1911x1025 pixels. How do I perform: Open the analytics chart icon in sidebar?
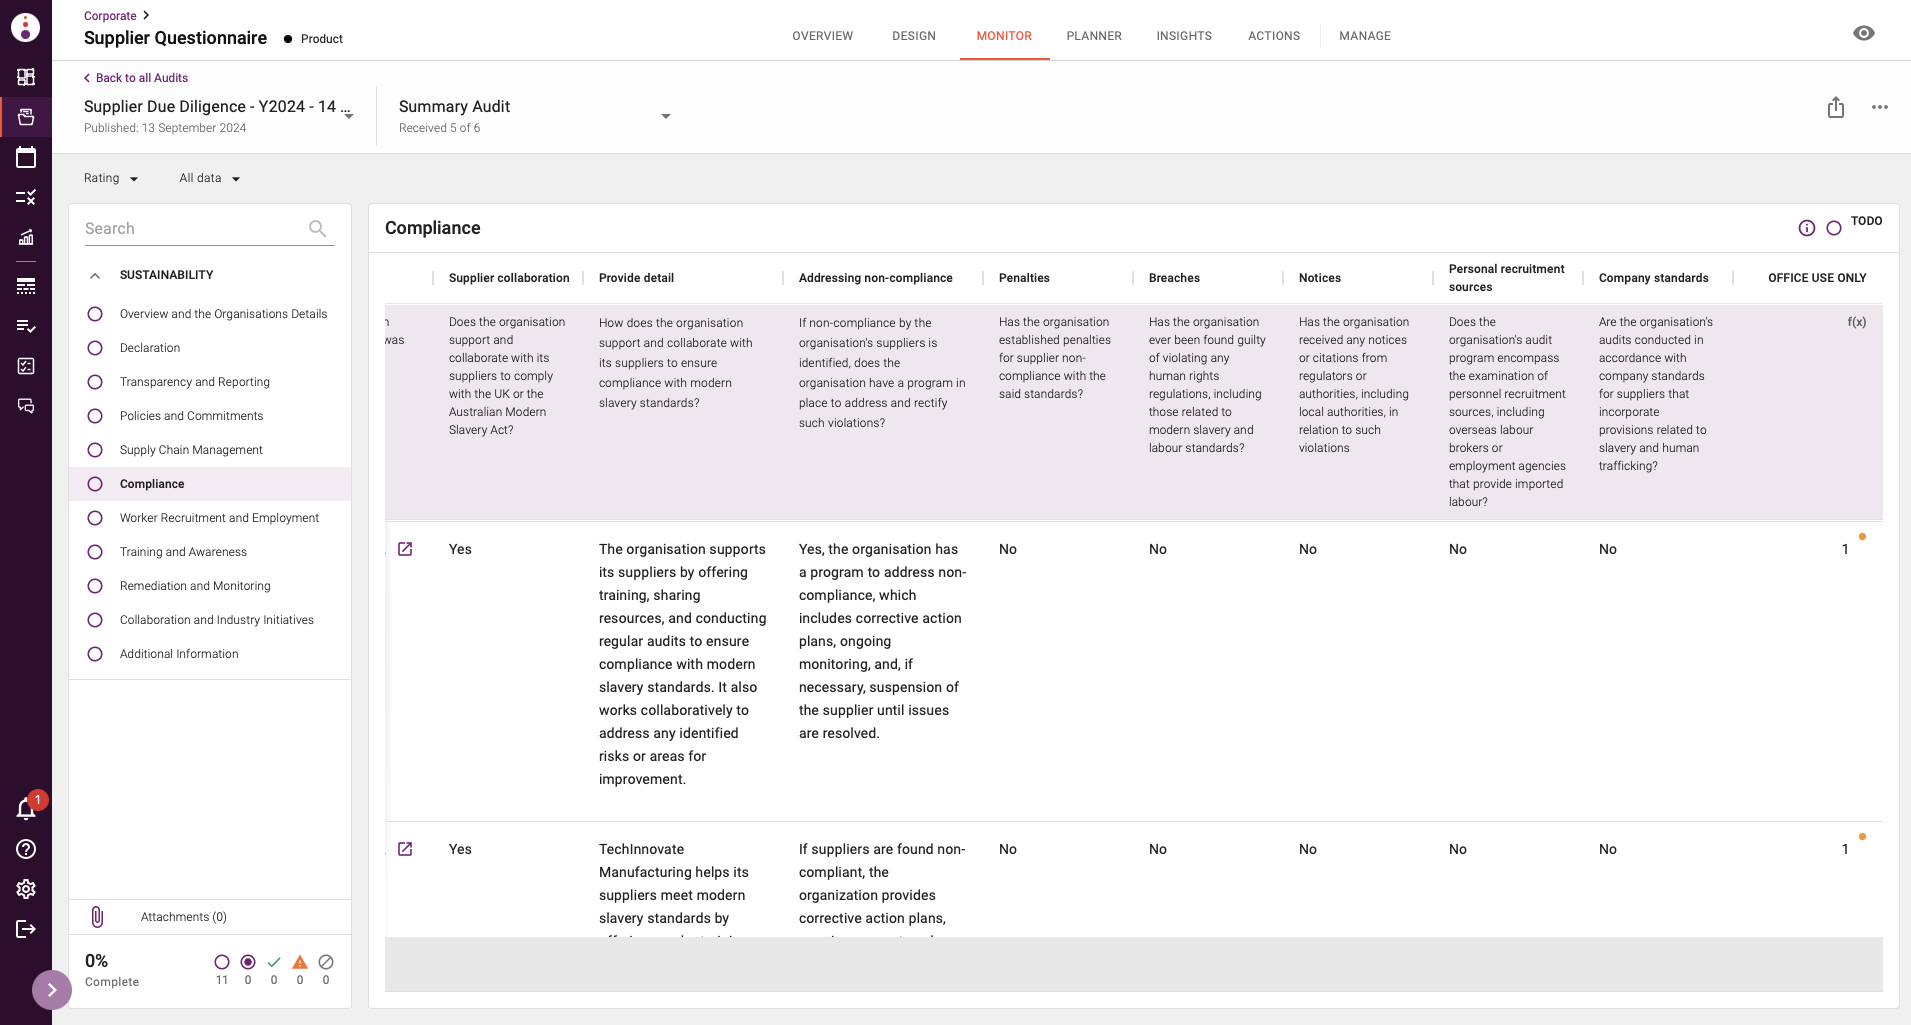26,237
